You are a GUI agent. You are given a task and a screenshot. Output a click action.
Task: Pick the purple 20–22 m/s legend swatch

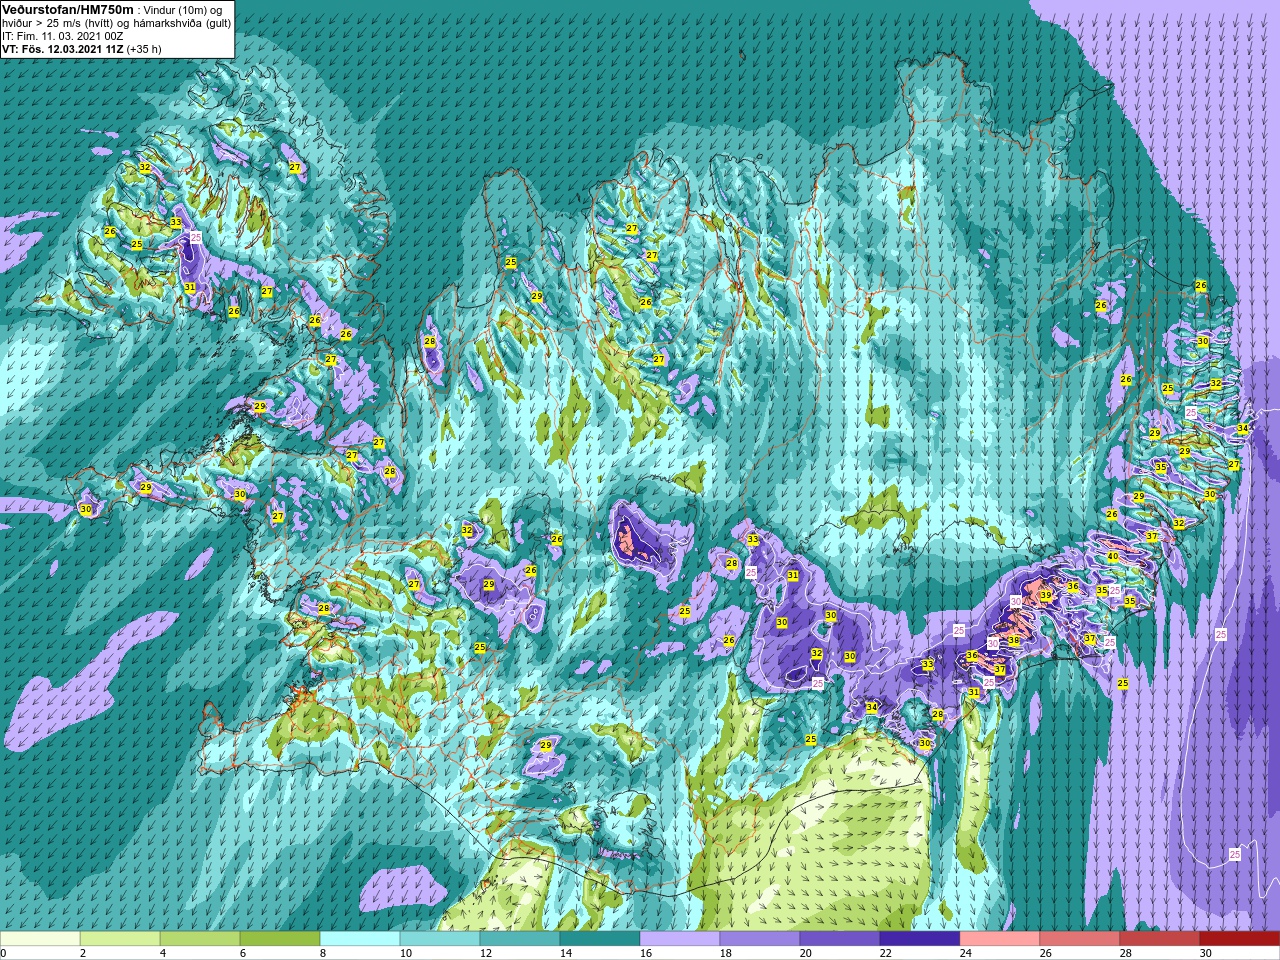click(x=840, y=939)
